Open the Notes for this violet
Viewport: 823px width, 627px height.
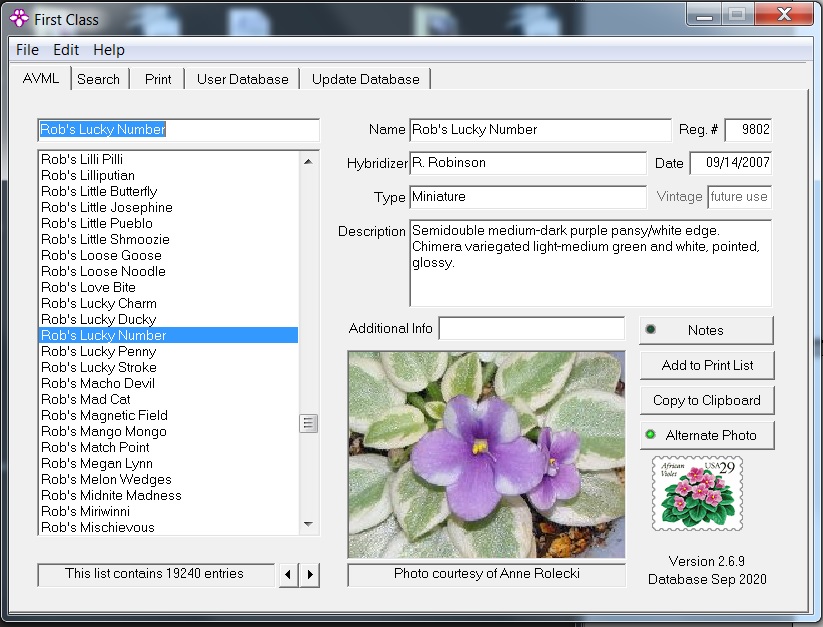pos(706,330)
